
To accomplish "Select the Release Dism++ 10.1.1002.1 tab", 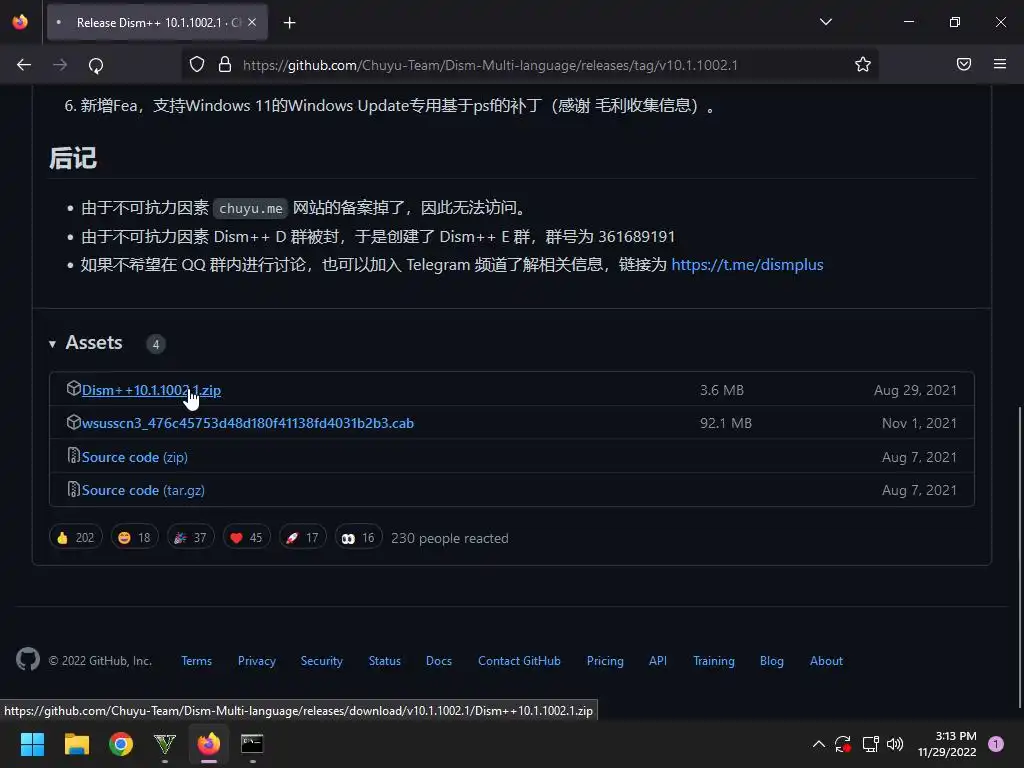I will pos(157,22).
